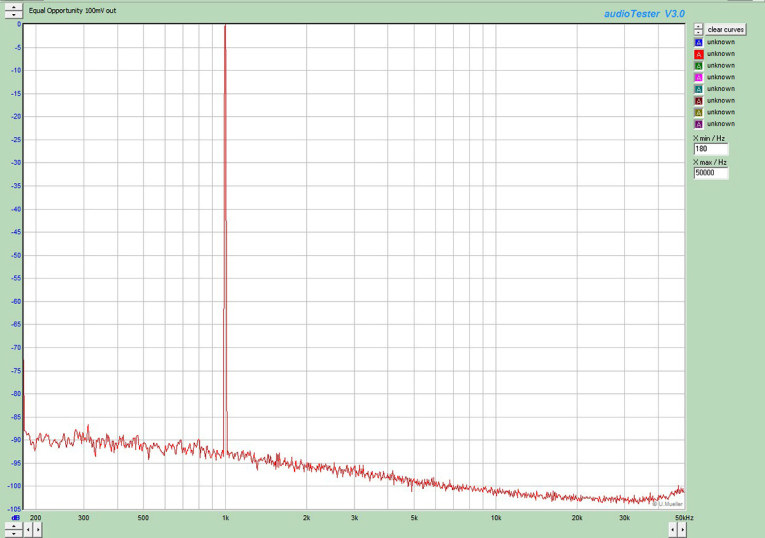Viewport: 765px width, 538px height.
Task: Click down arrow of bottom-left dB stepper
Action: coord(14,533)
